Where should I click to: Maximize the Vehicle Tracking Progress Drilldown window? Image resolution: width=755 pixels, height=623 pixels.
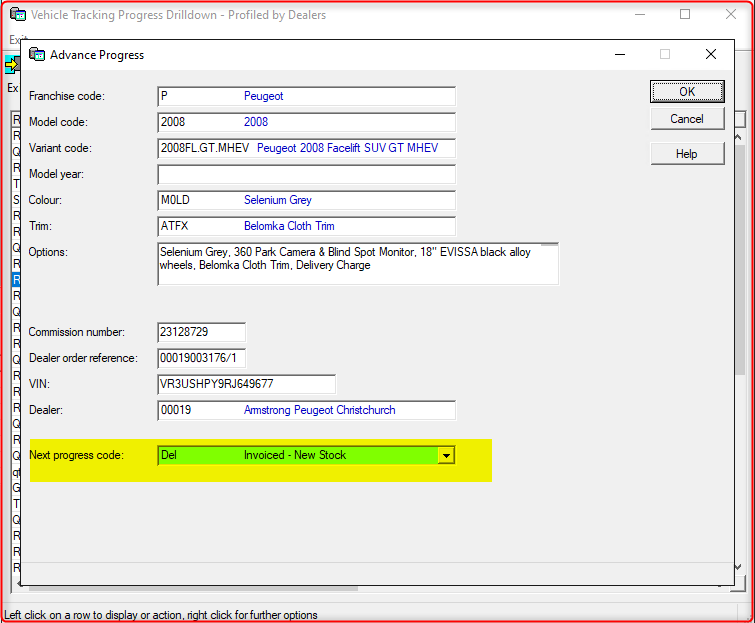(685, 14)
